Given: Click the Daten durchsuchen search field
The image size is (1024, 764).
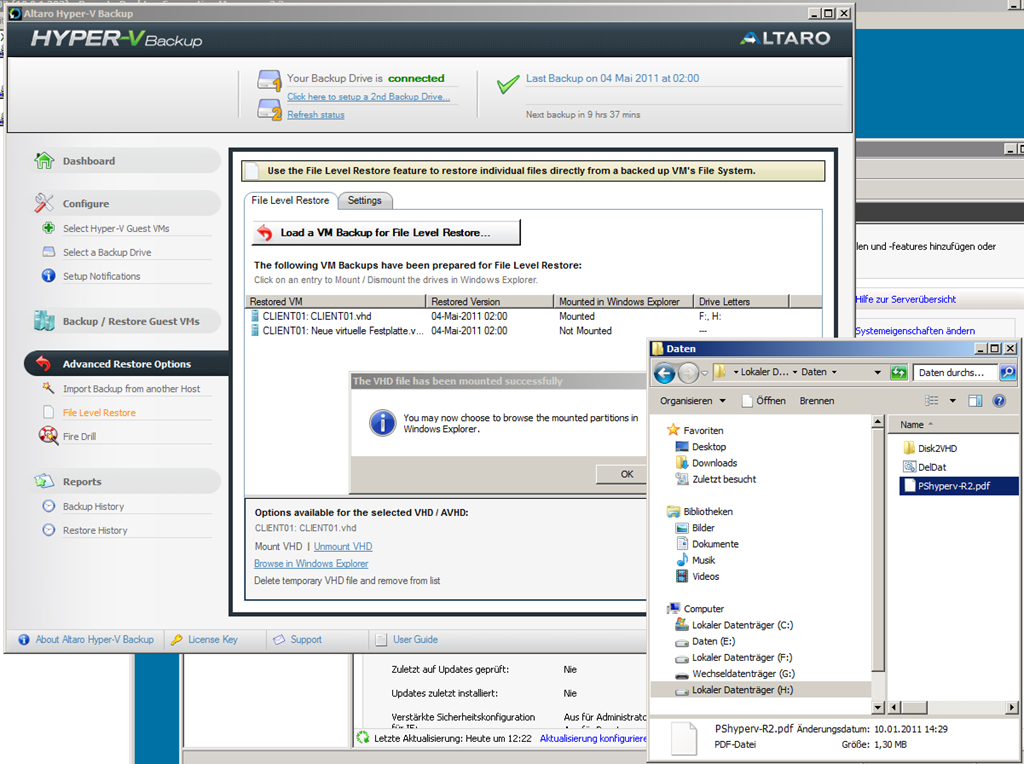Looking at the screenshot, I should point(955,373).
